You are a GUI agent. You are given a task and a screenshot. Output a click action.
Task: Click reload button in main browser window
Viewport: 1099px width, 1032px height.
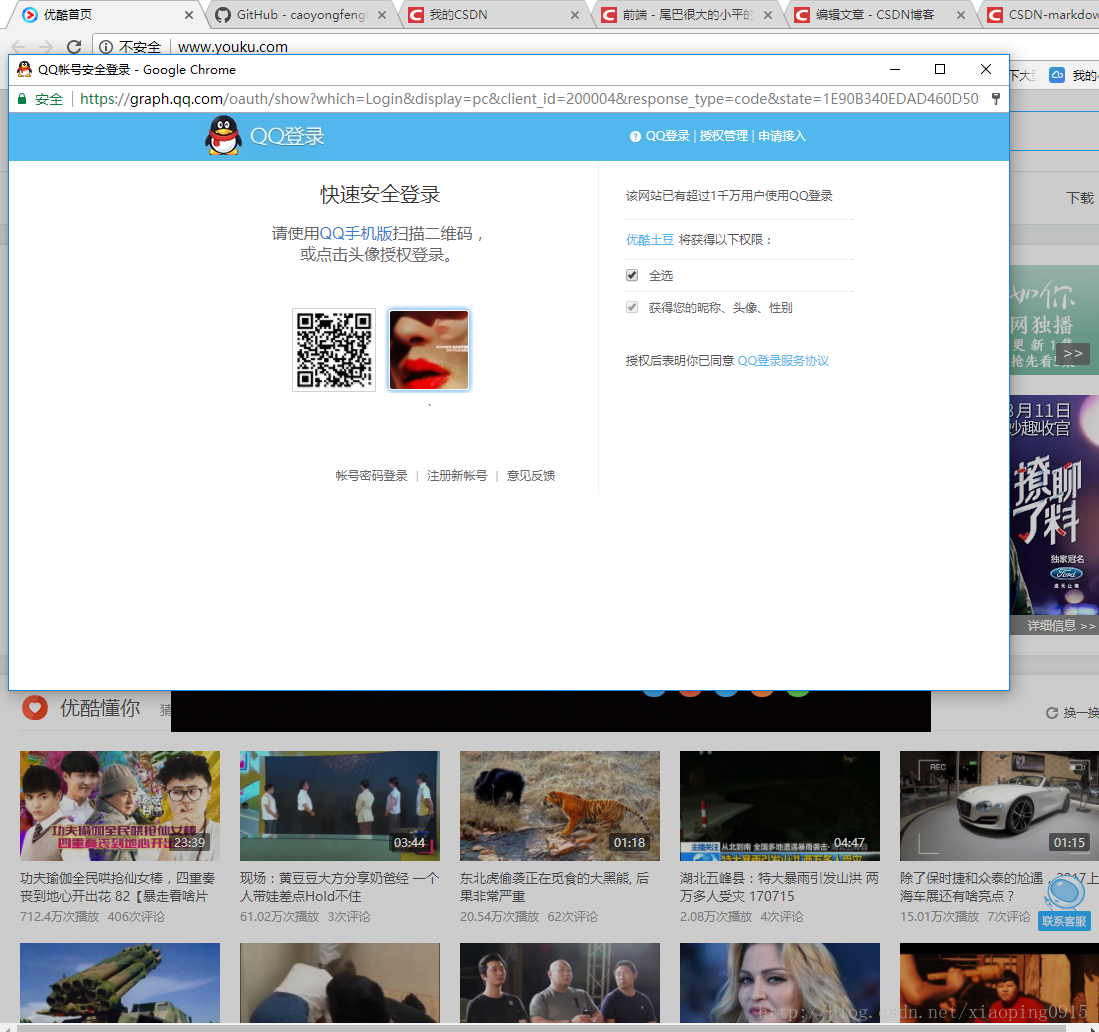point(74,47)
